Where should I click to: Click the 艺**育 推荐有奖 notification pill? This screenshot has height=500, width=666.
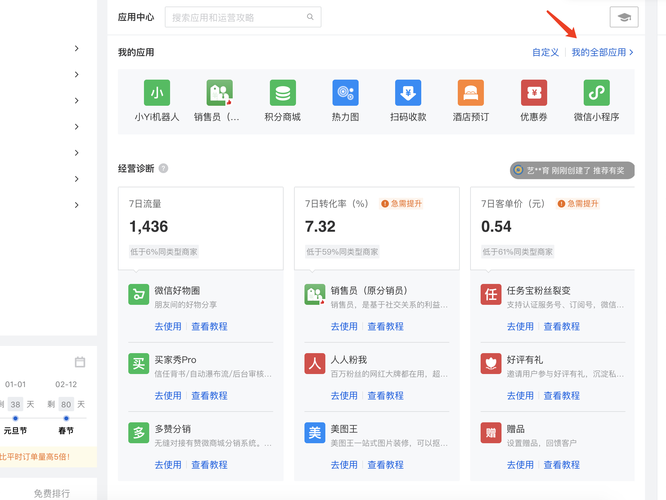572,170
